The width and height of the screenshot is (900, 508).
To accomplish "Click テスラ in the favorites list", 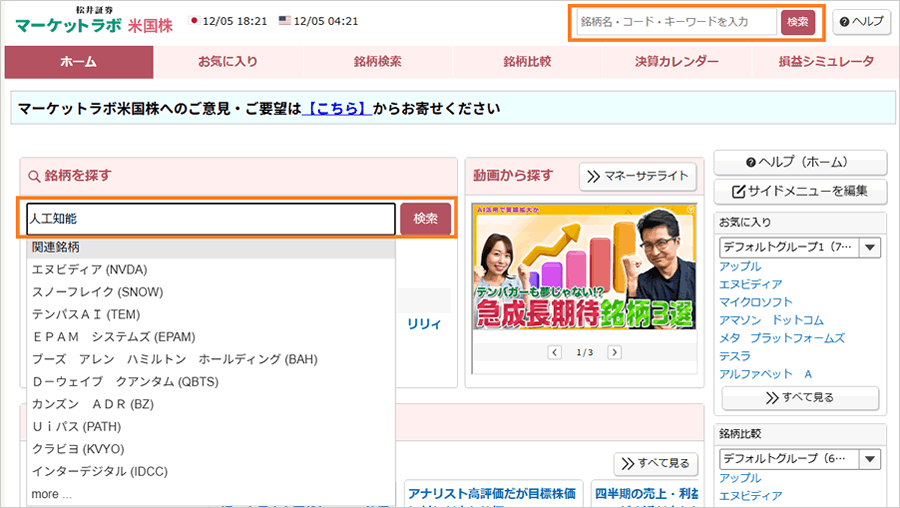I will pyautogui.click(x=734, y=356).
